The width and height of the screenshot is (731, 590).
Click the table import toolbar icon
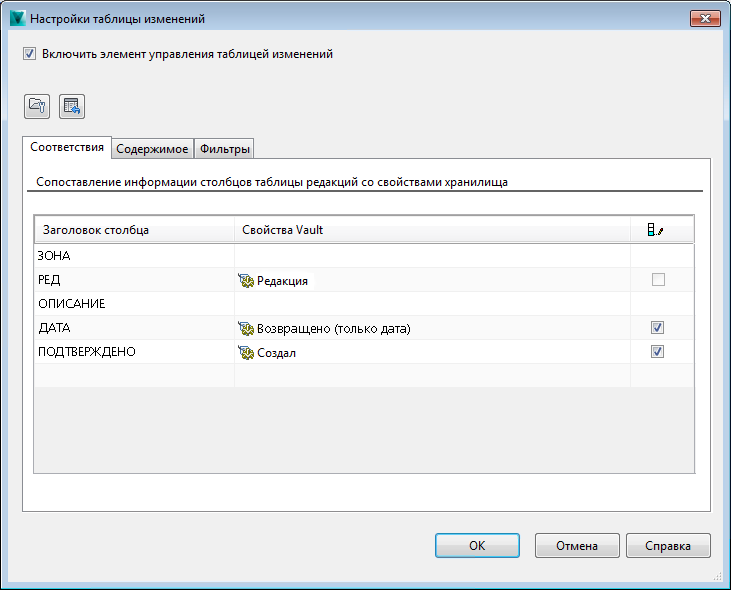tap(71, 105)
